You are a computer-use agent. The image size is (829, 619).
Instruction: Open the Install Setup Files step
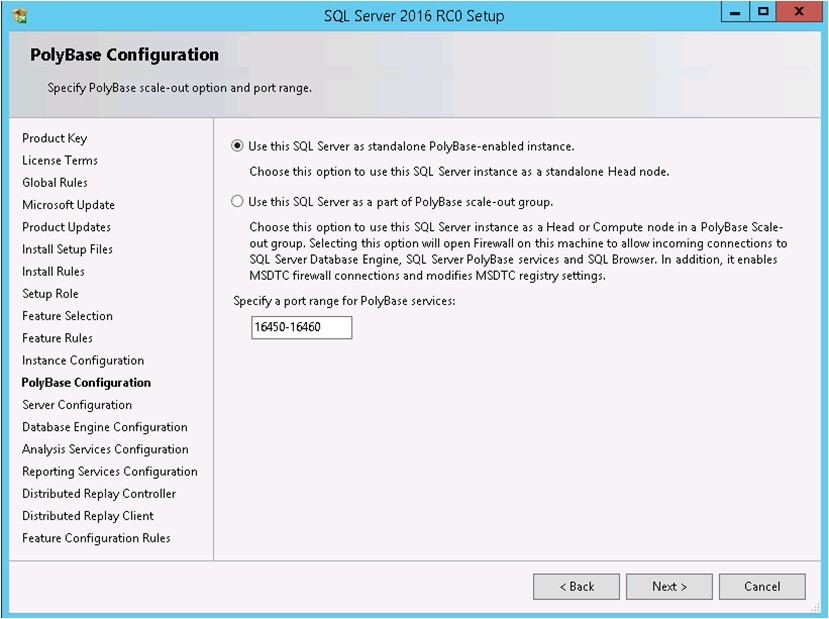click(67, 250)
